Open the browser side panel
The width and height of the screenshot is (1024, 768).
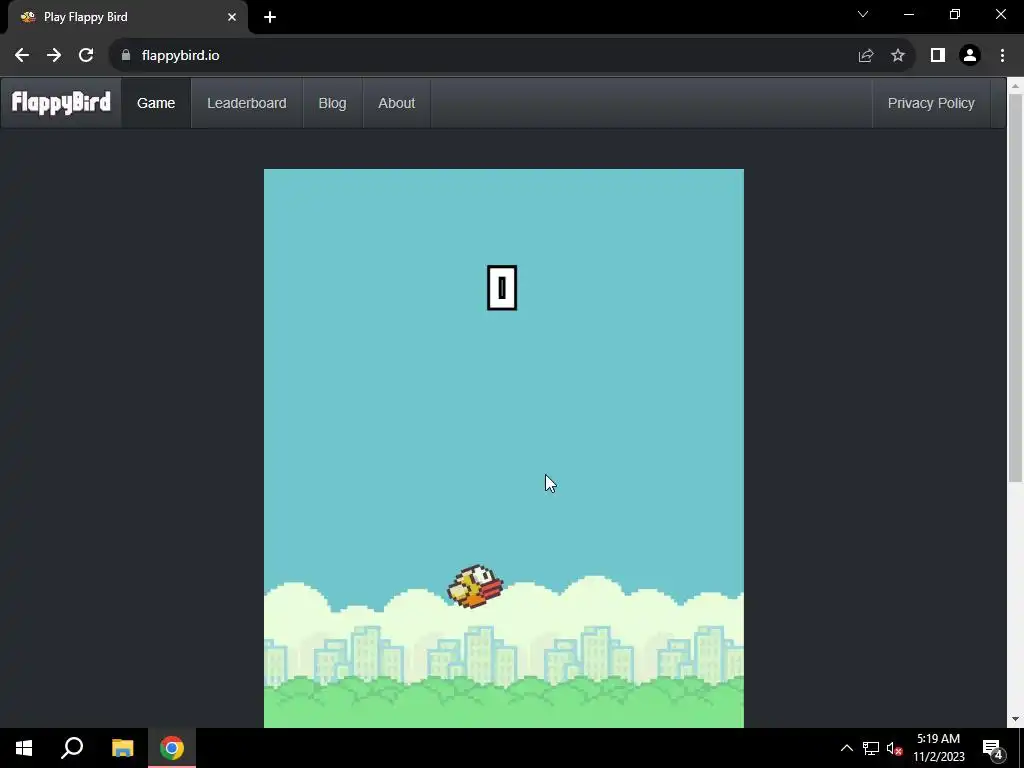[x=938, y=56]
